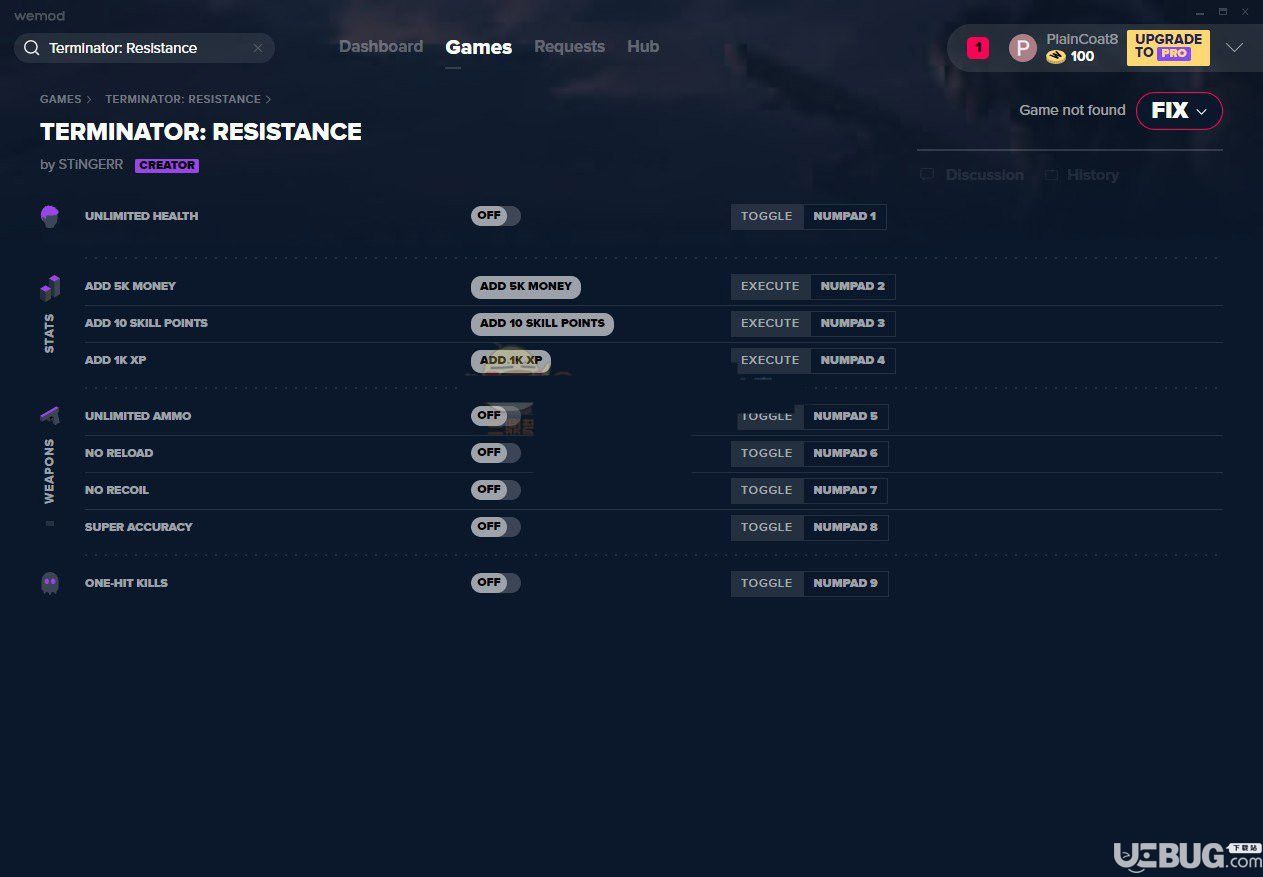Click TOGGLE for One-Hit Kills hotkey
Viewport: 1263px width, 877px height.
click(x=767, y=584)
